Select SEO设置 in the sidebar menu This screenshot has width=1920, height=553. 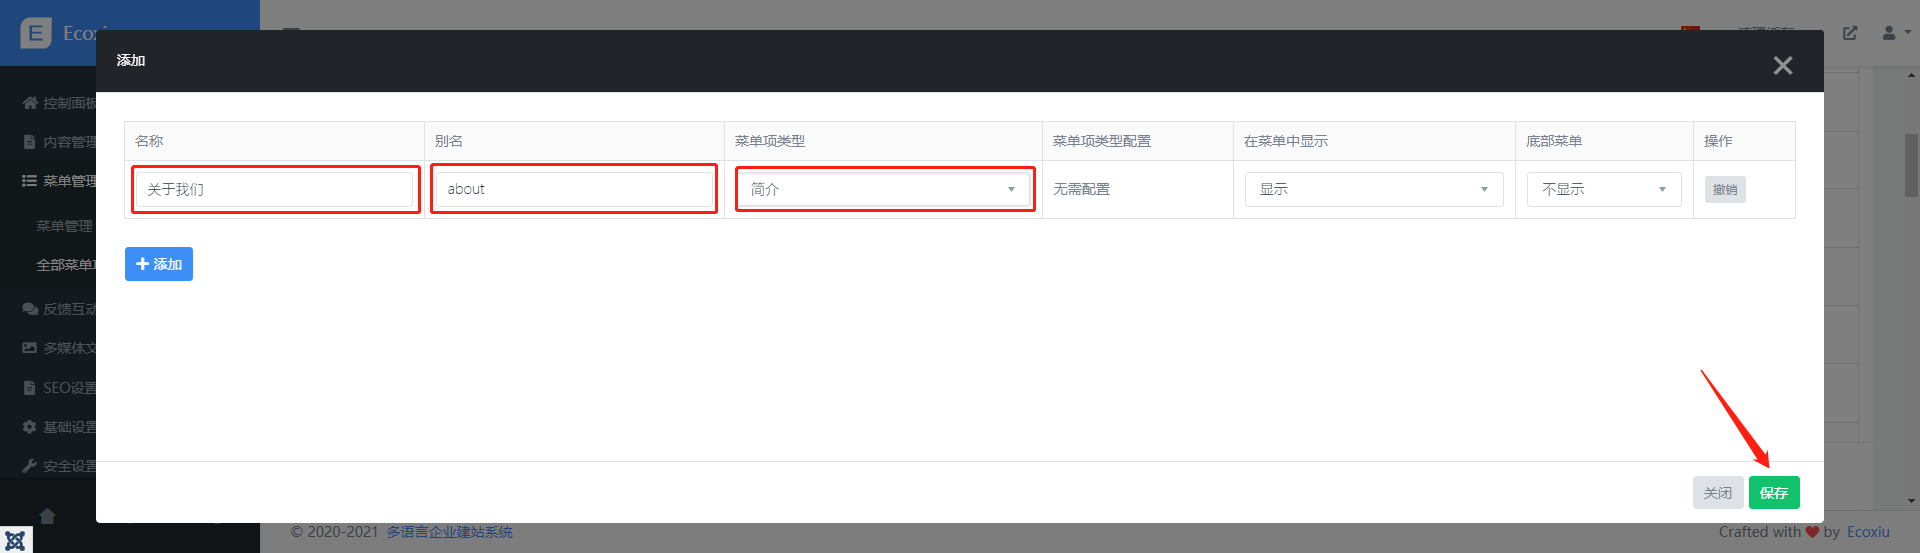pyautogui.click(x=68, y=388)
